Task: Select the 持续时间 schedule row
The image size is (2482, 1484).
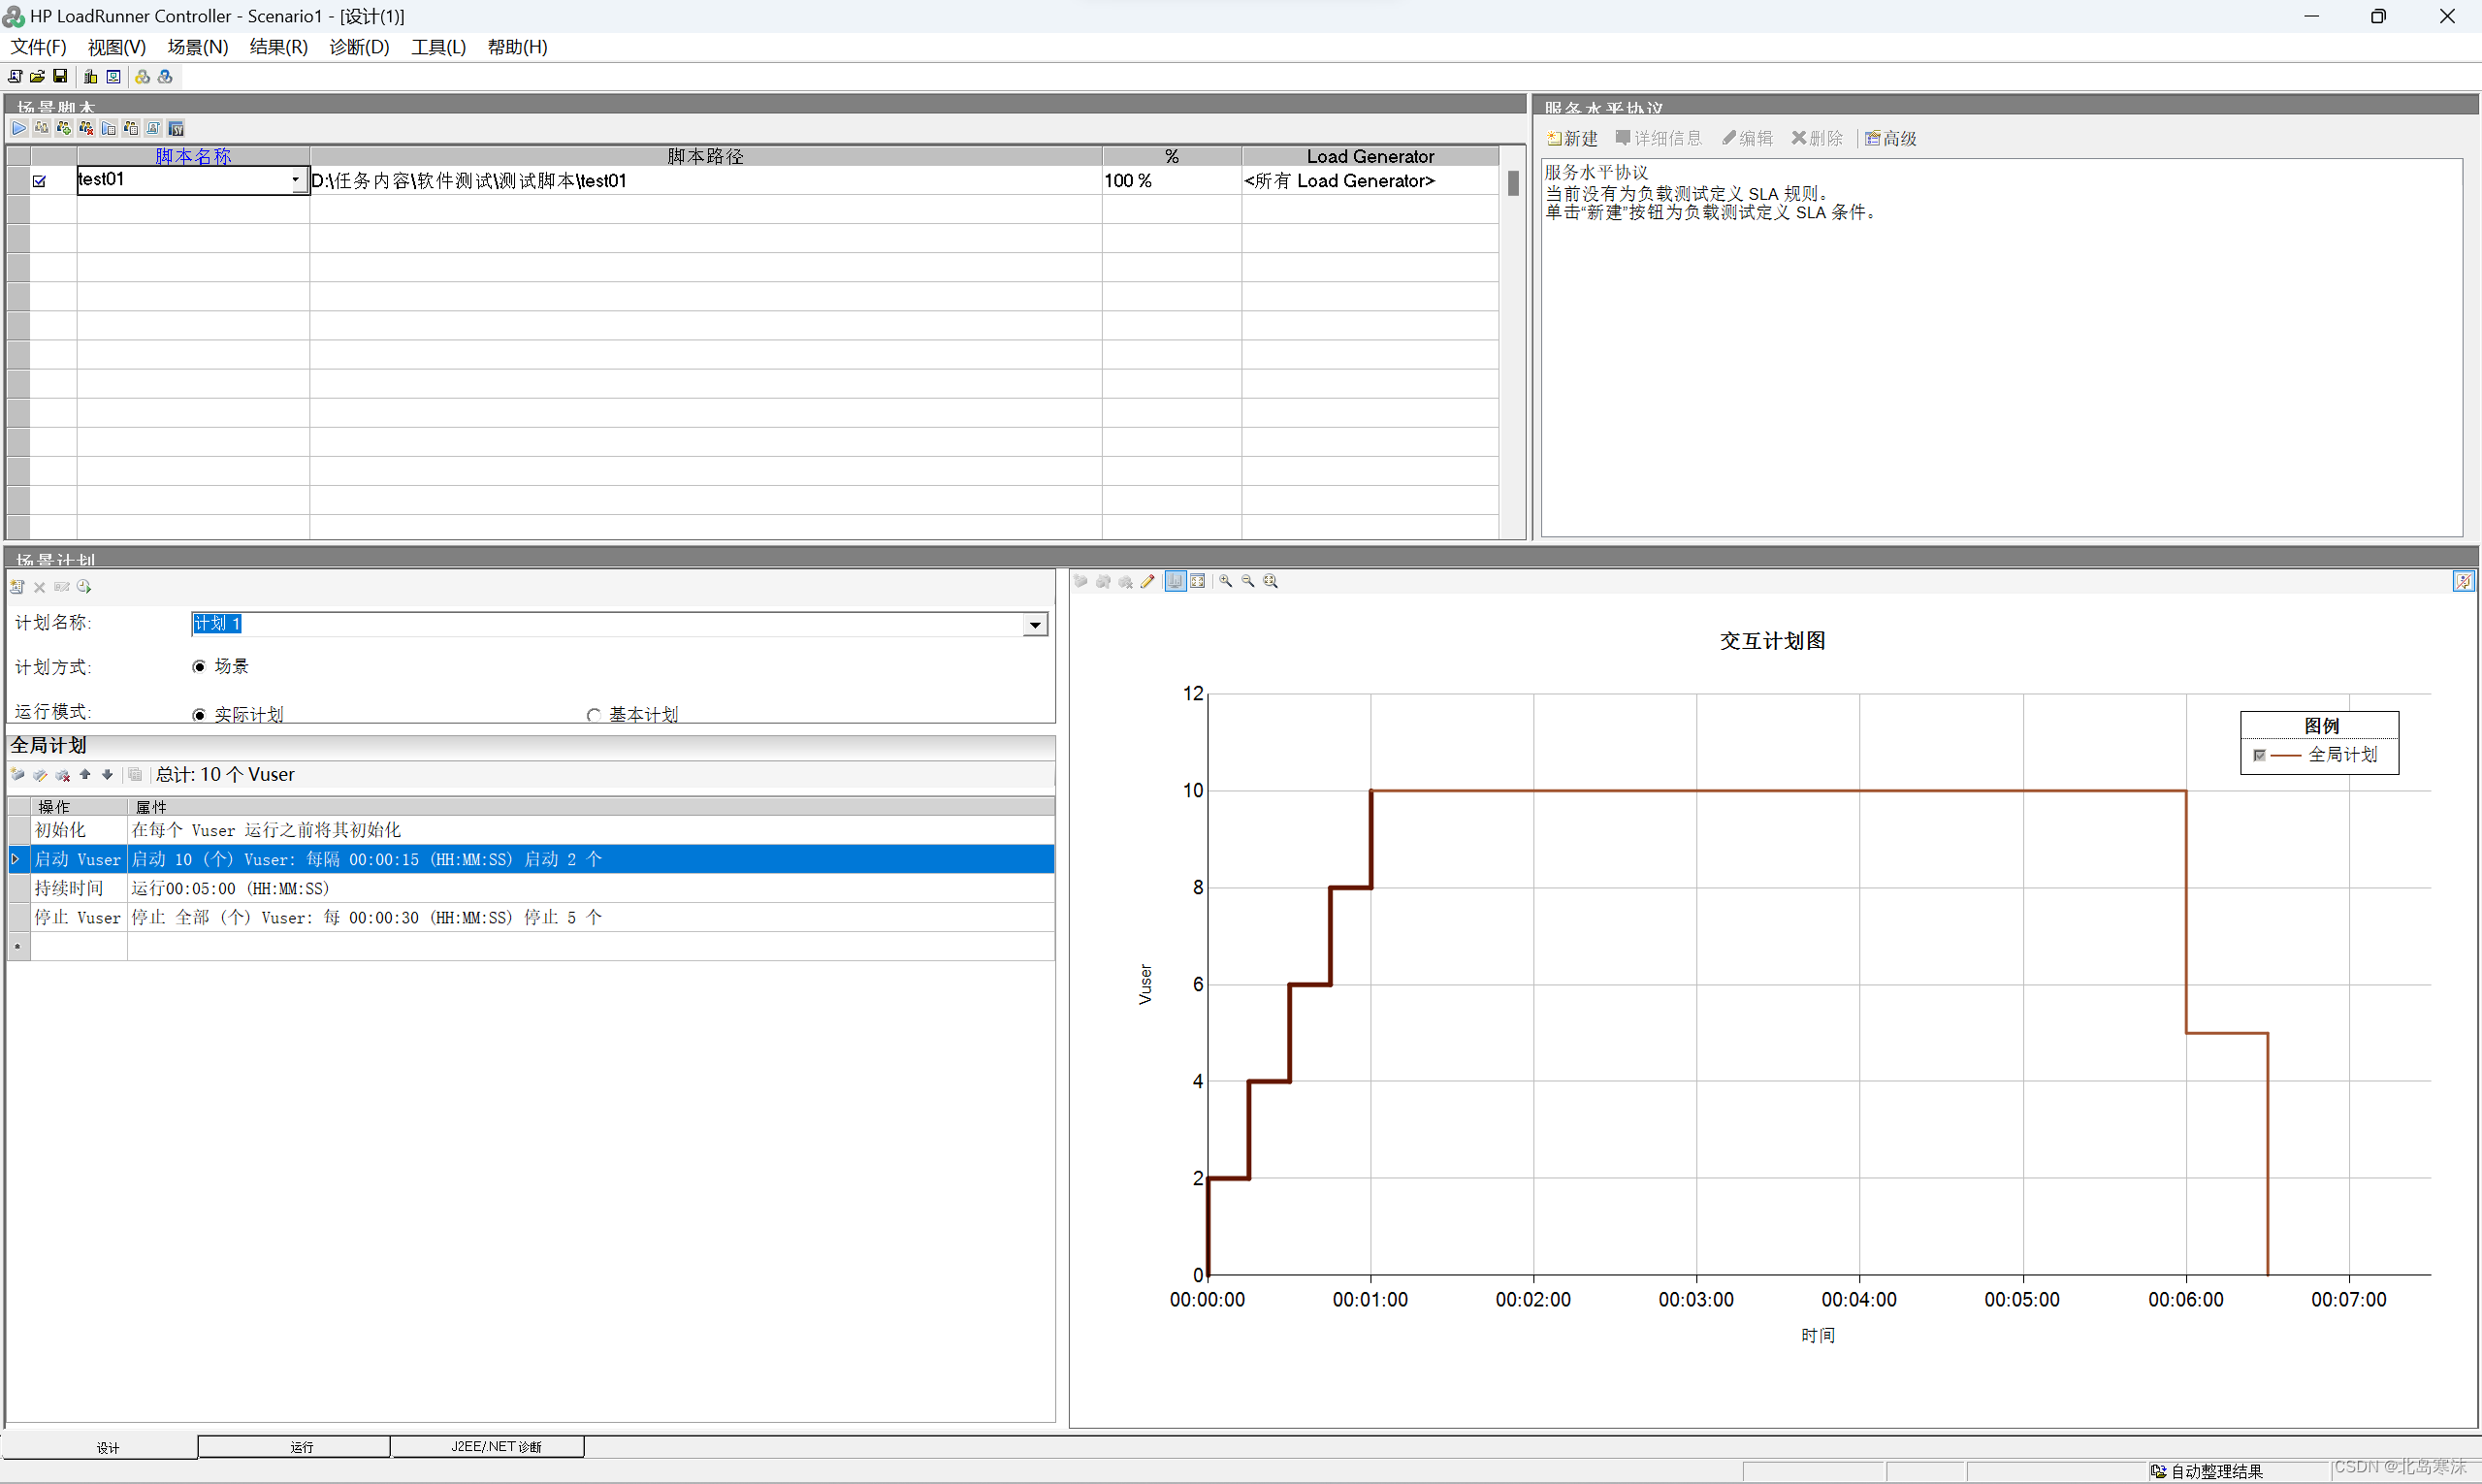Action: 68,888
